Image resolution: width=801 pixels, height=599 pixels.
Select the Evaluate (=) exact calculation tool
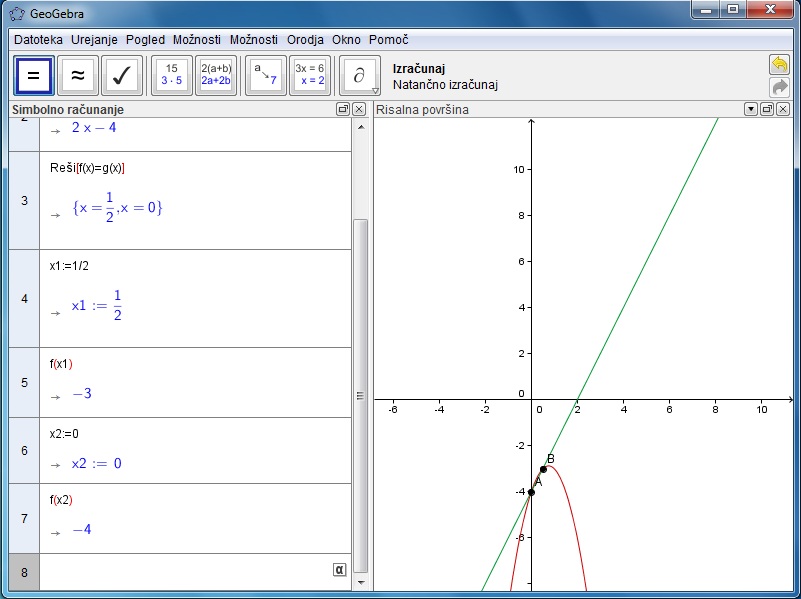pos(33,76)
